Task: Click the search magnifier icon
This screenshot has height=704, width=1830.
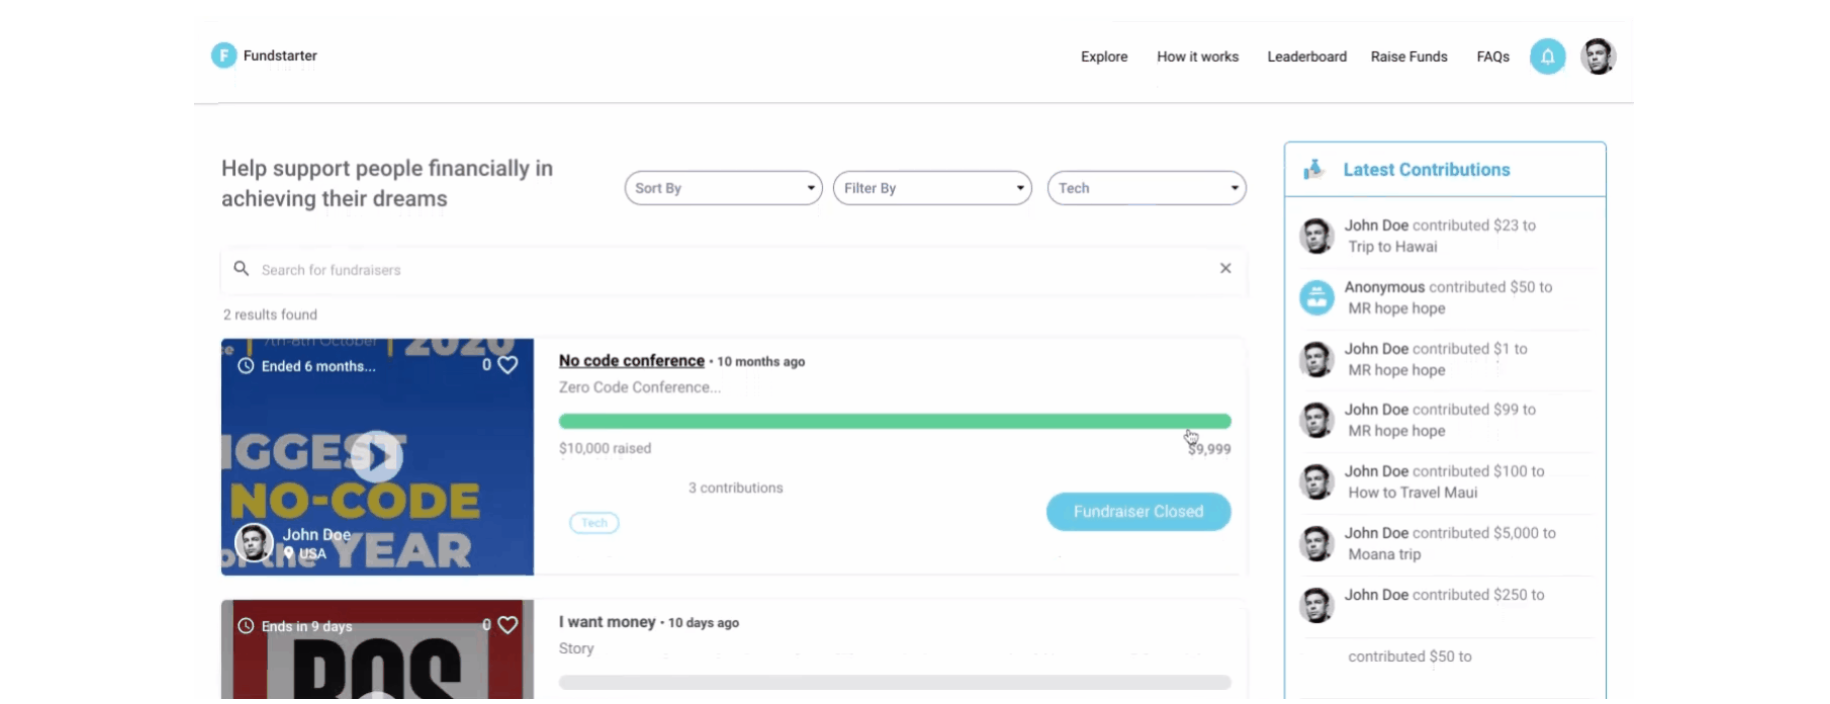Action: coord(241,268)
